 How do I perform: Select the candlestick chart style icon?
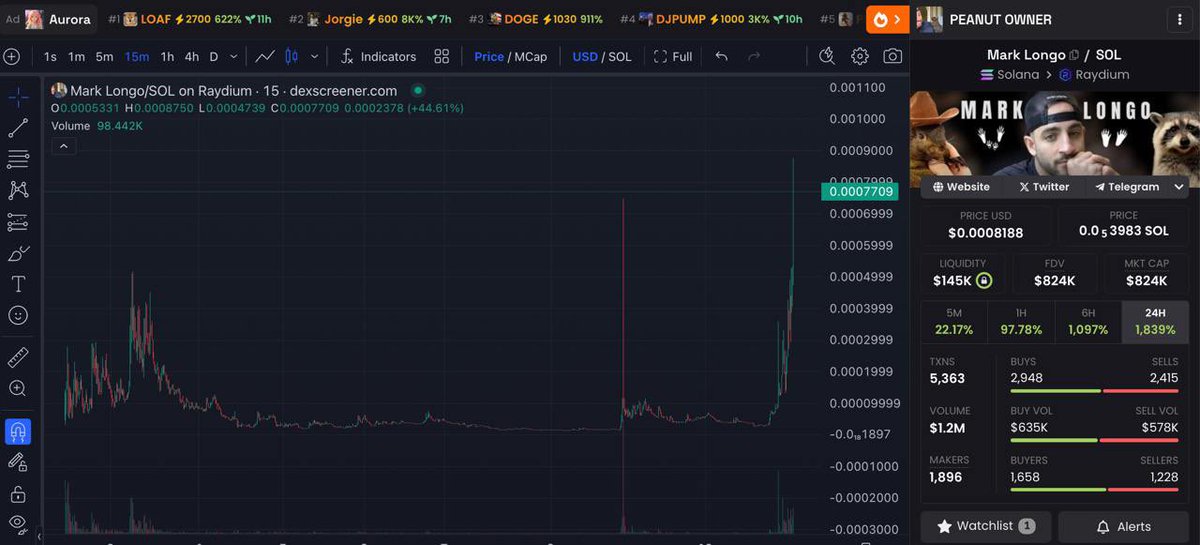292,57
